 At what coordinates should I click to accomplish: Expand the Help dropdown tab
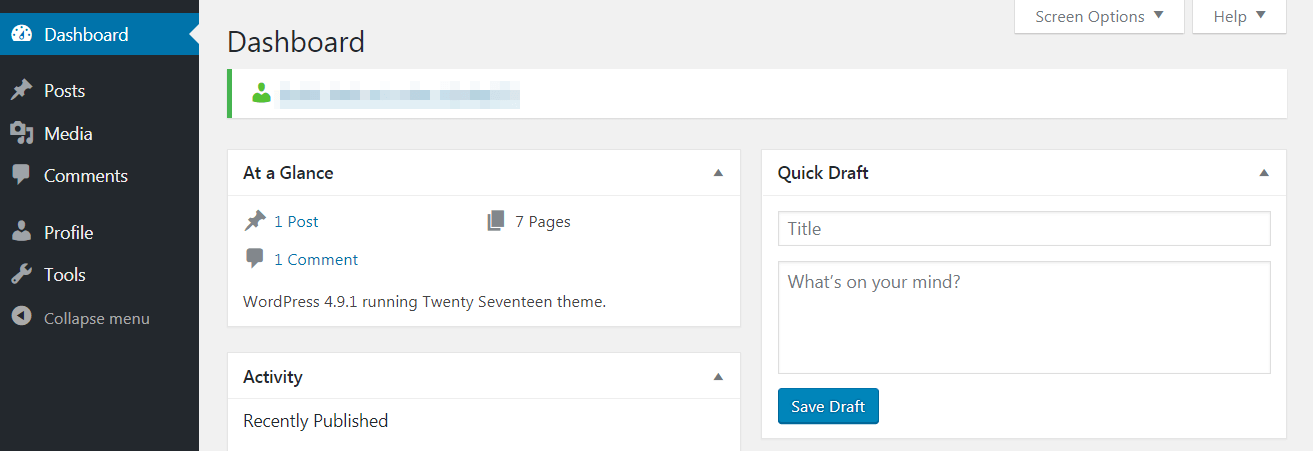coord(1239,16)
